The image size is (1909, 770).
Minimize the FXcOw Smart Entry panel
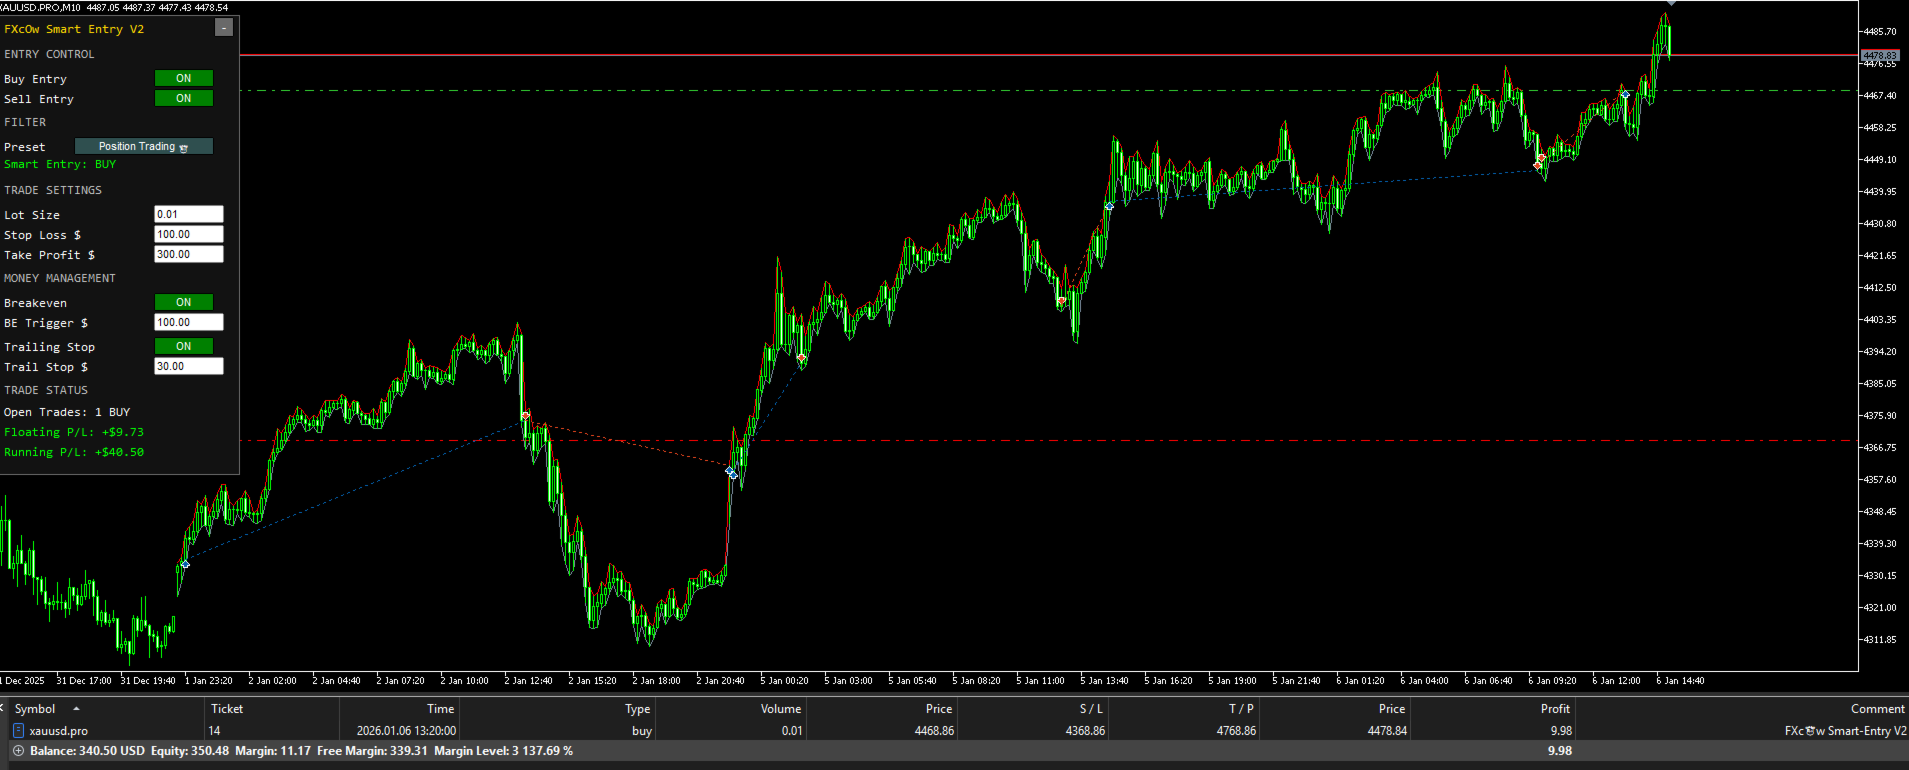pos(224,28)
